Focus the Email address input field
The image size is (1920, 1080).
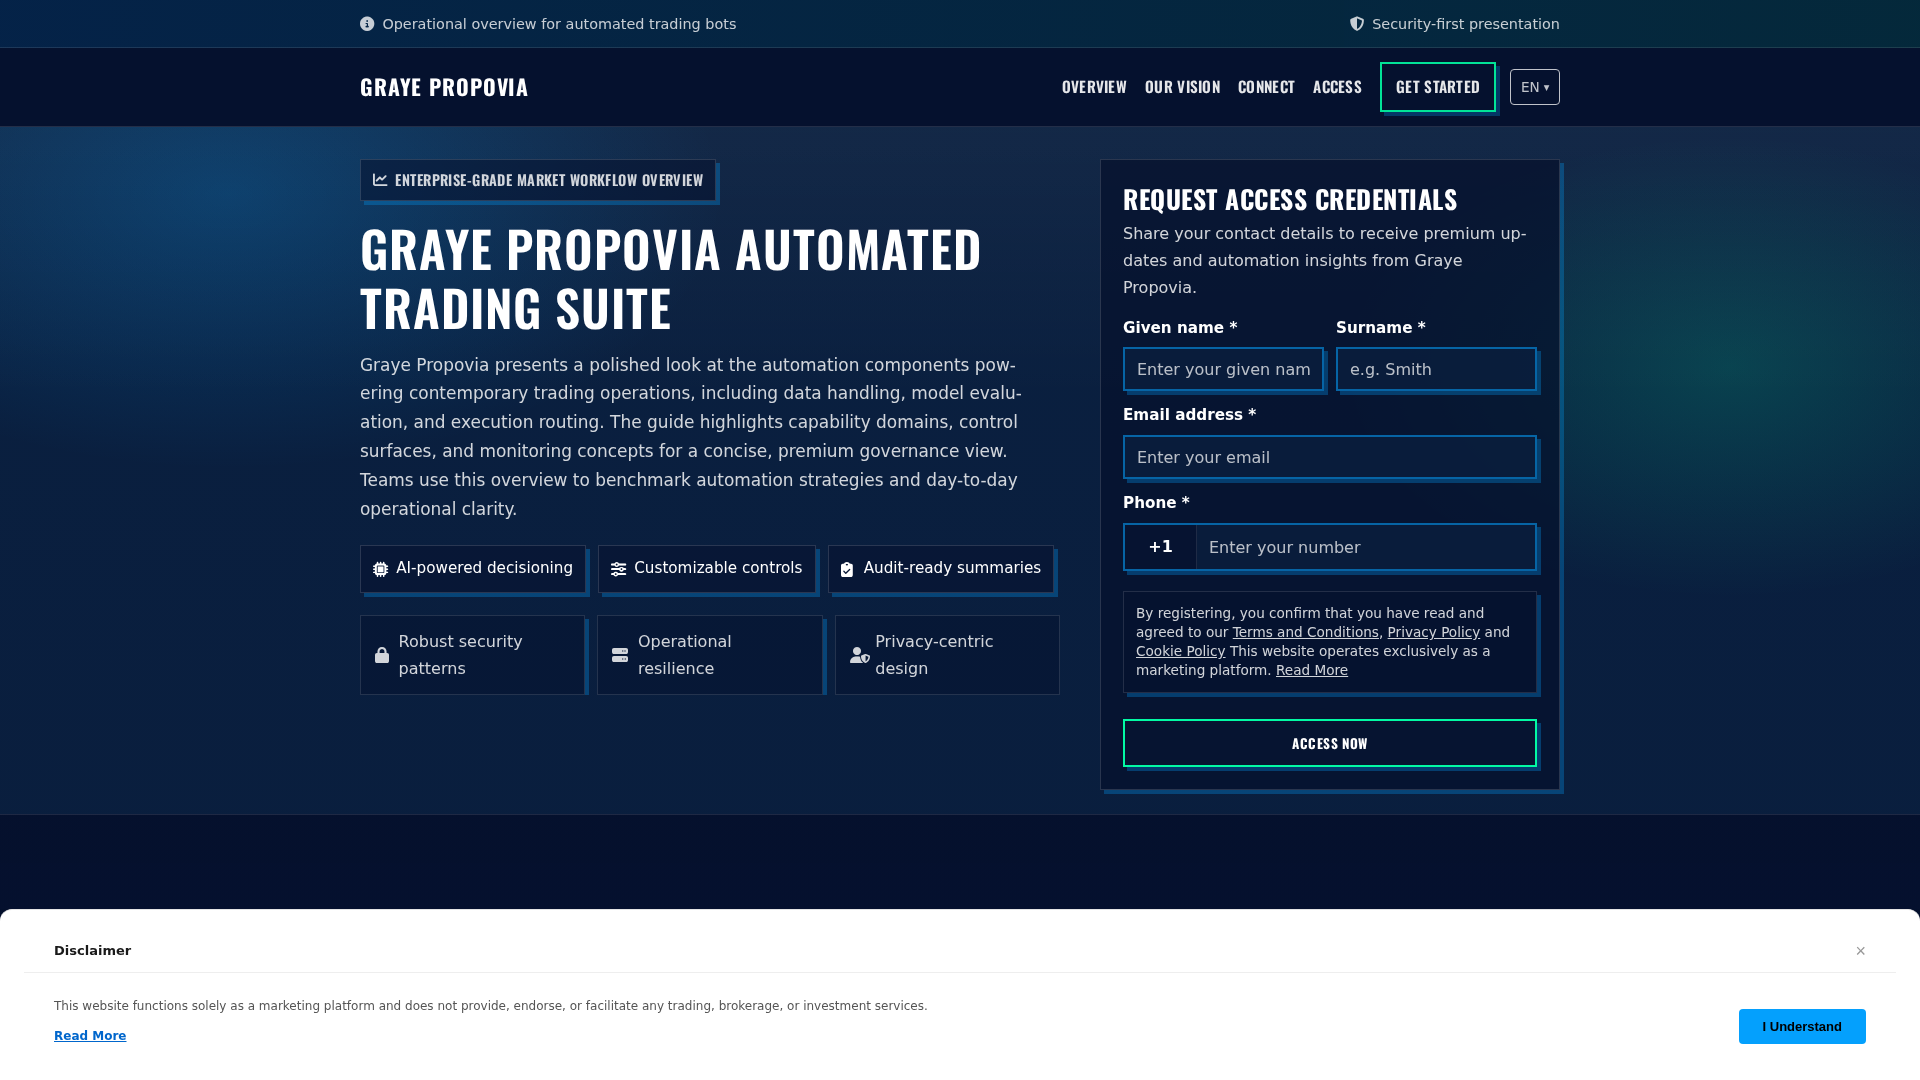(1330, 457)
